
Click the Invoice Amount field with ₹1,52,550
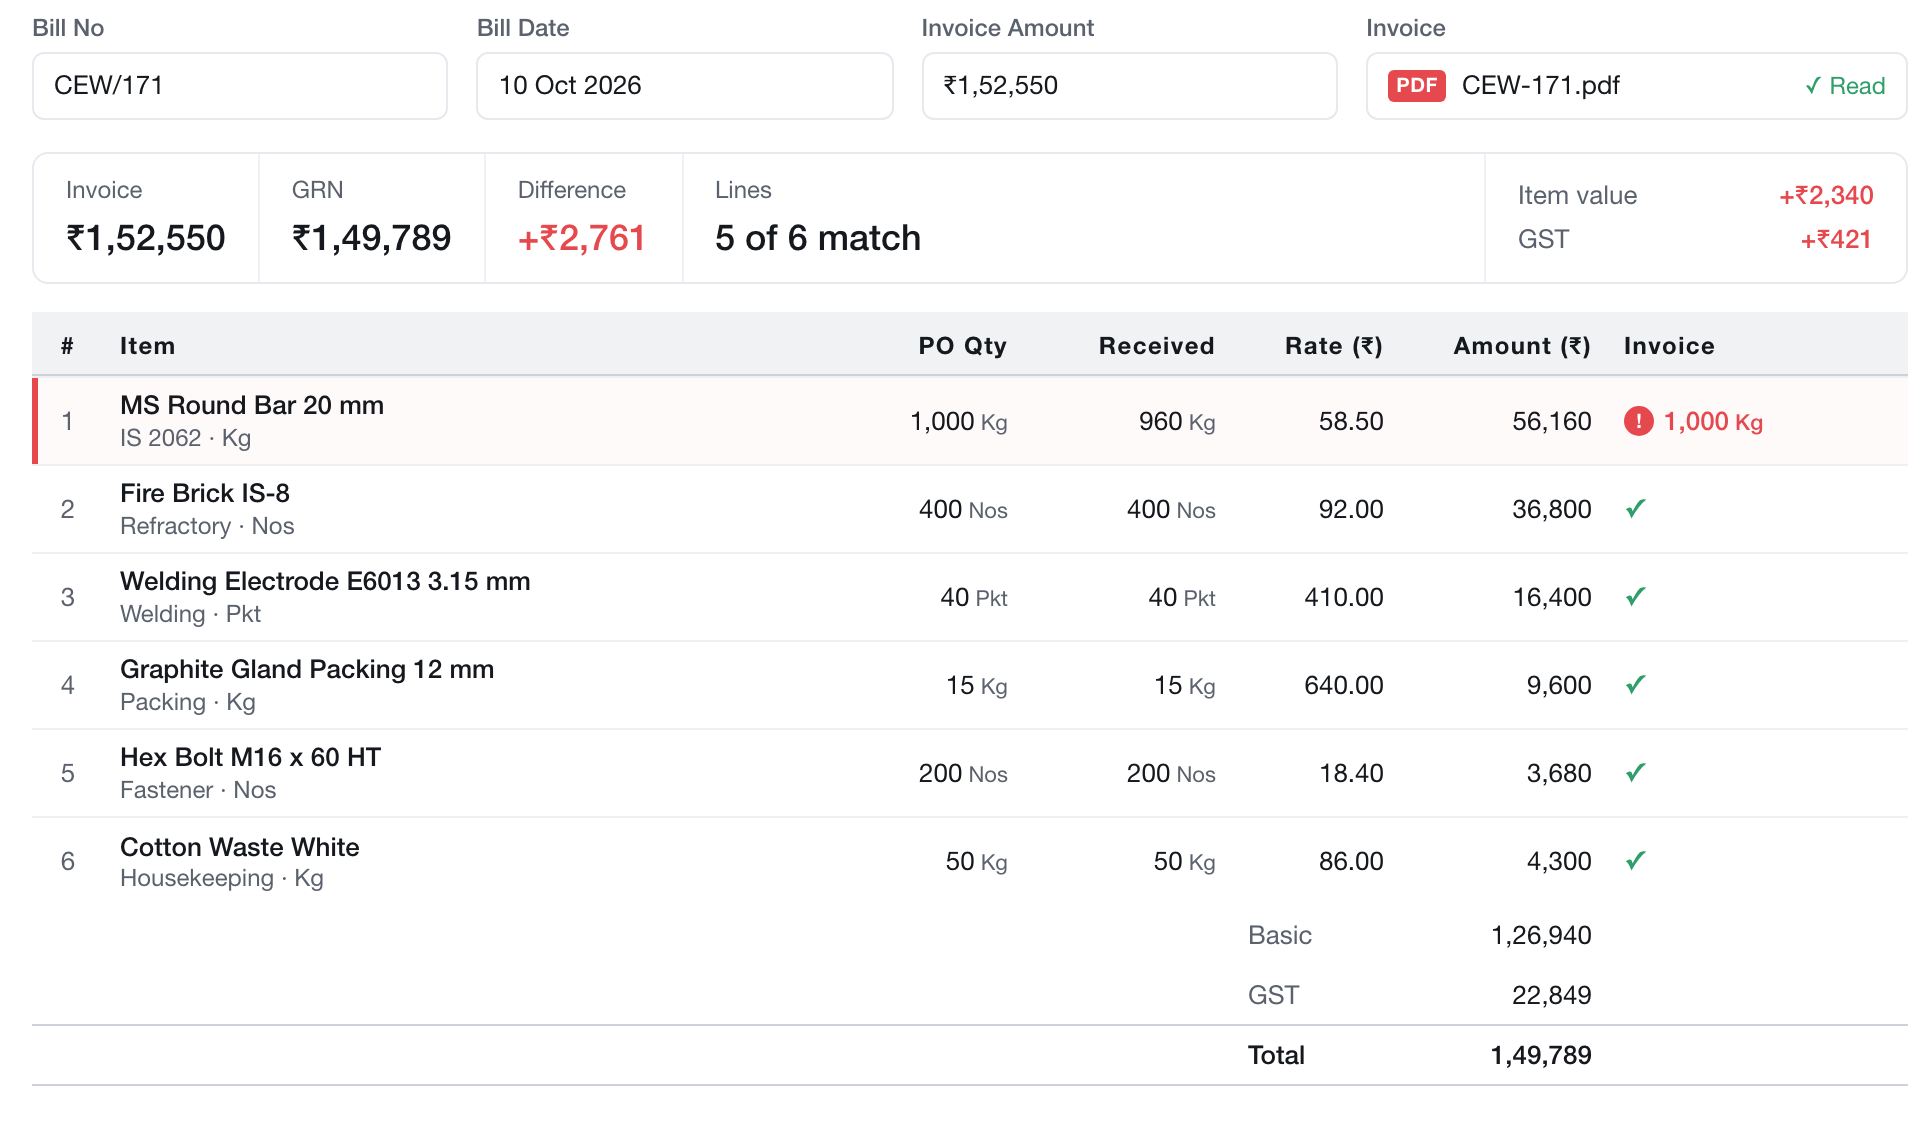[1129, 86]
